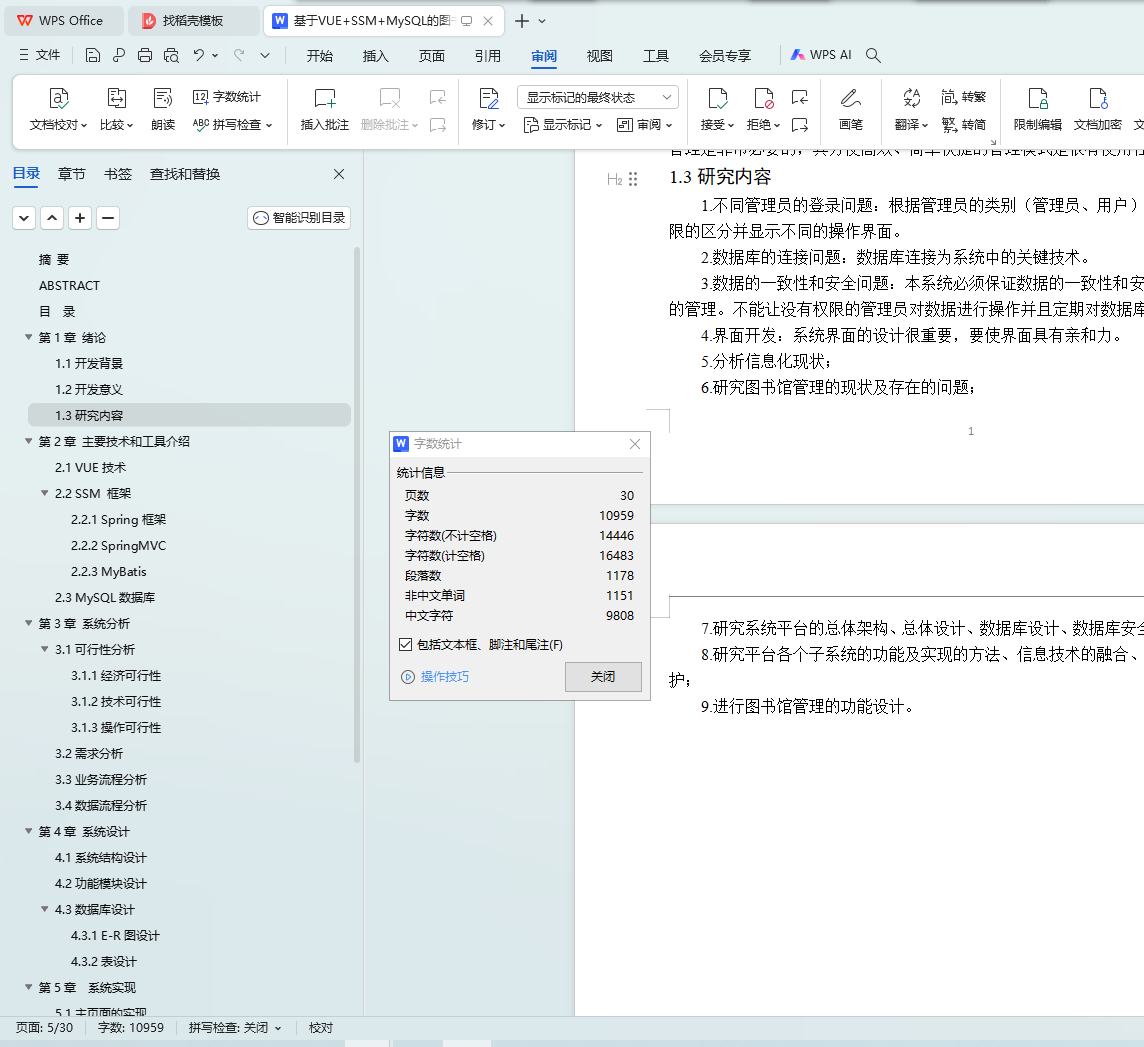The image size is (1144, 1047).
Task: Click the plus promote-level button in outline pane
Action: 80,217
